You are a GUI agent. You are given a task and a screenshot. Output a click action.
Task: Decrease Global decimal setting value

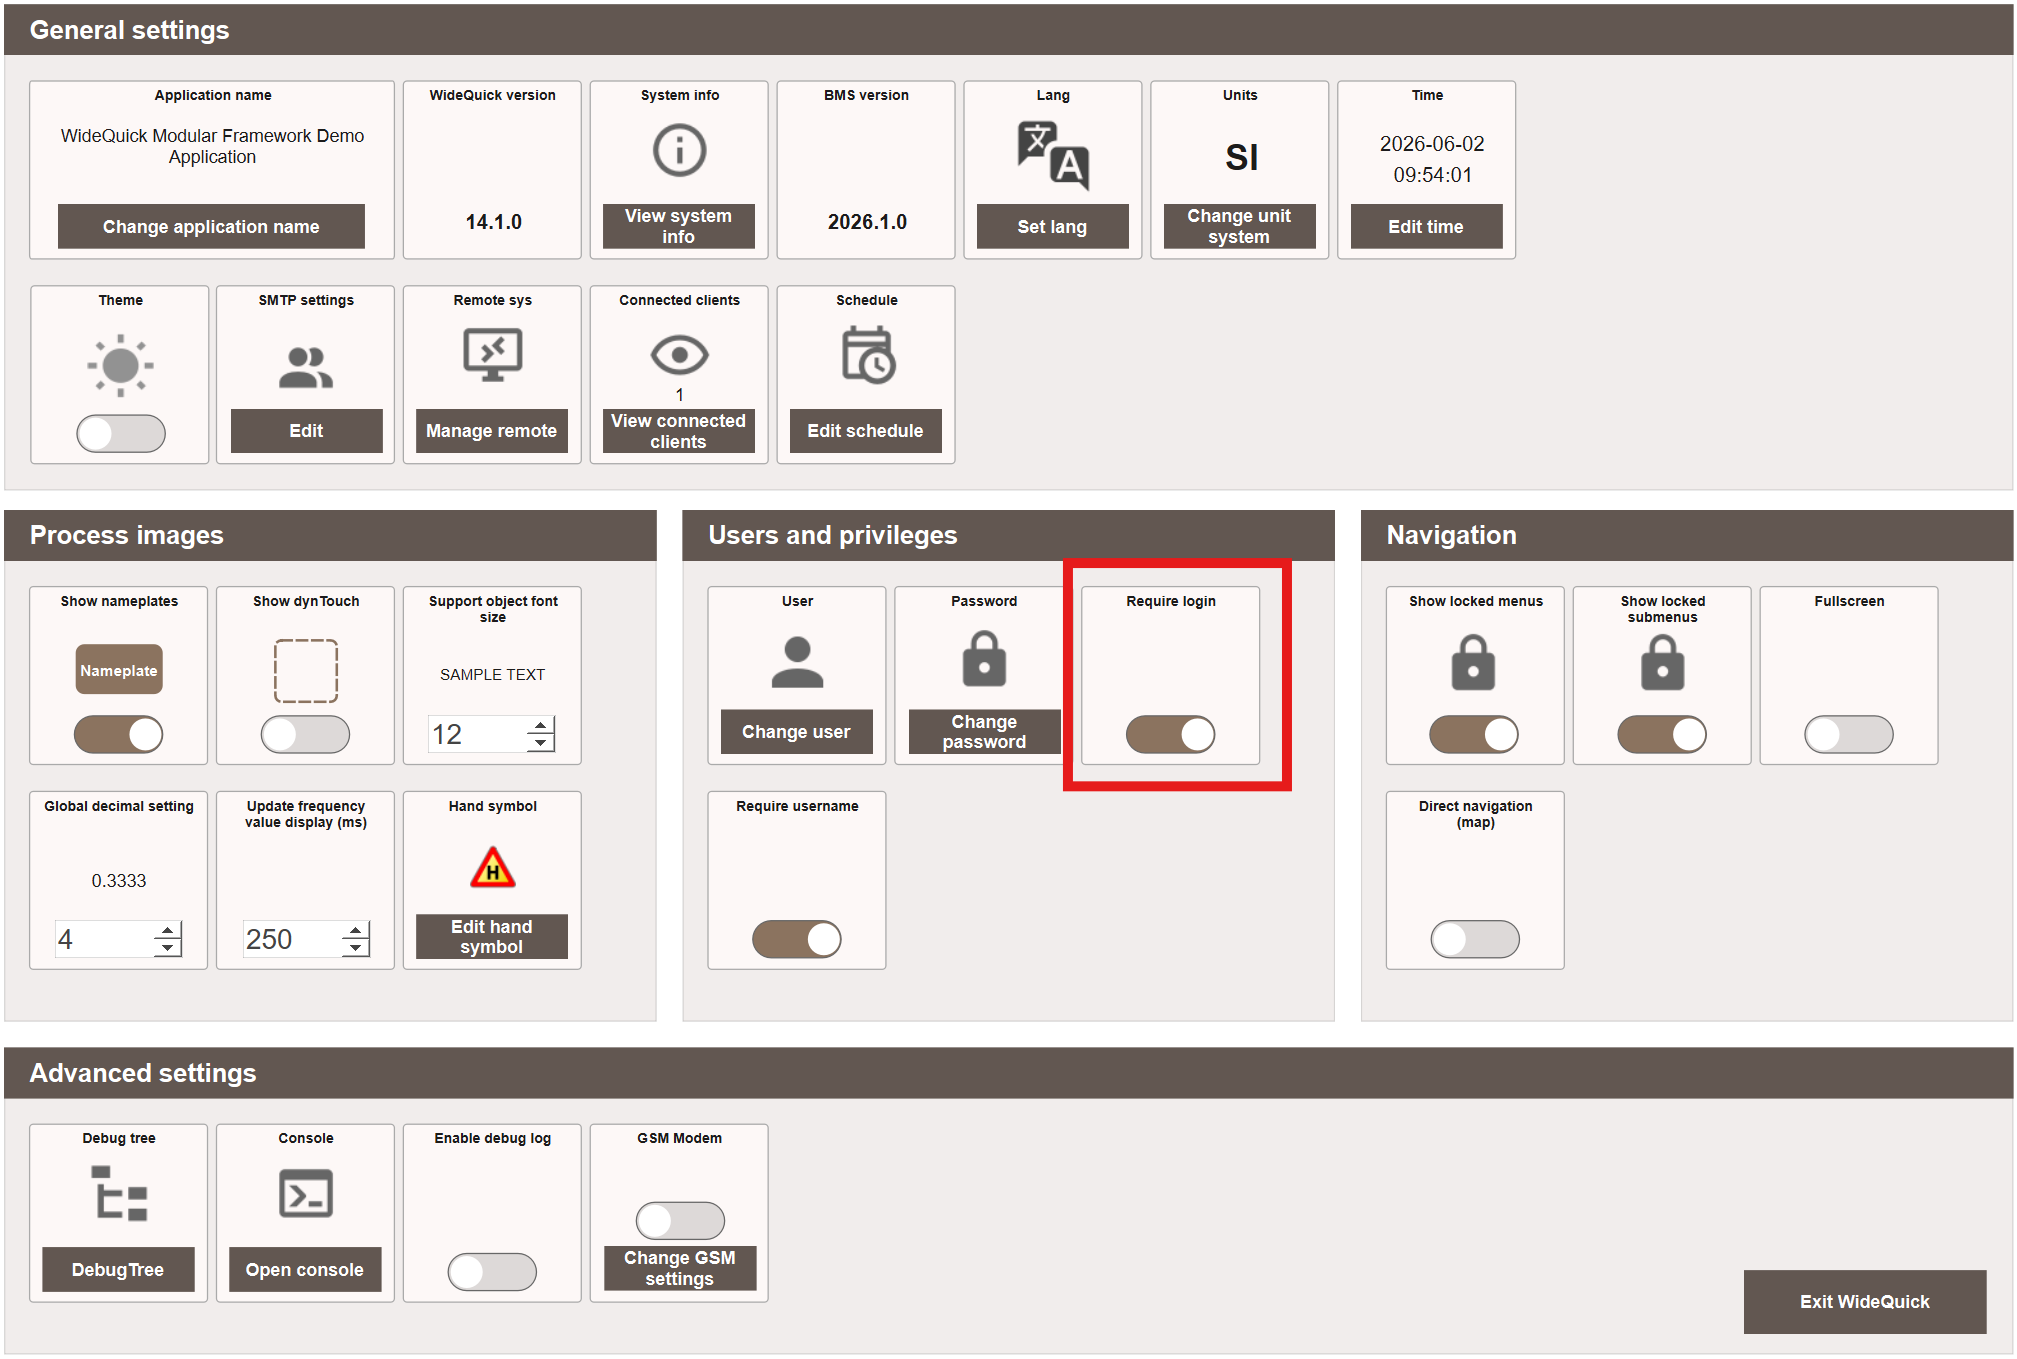[x=168, y=948]
